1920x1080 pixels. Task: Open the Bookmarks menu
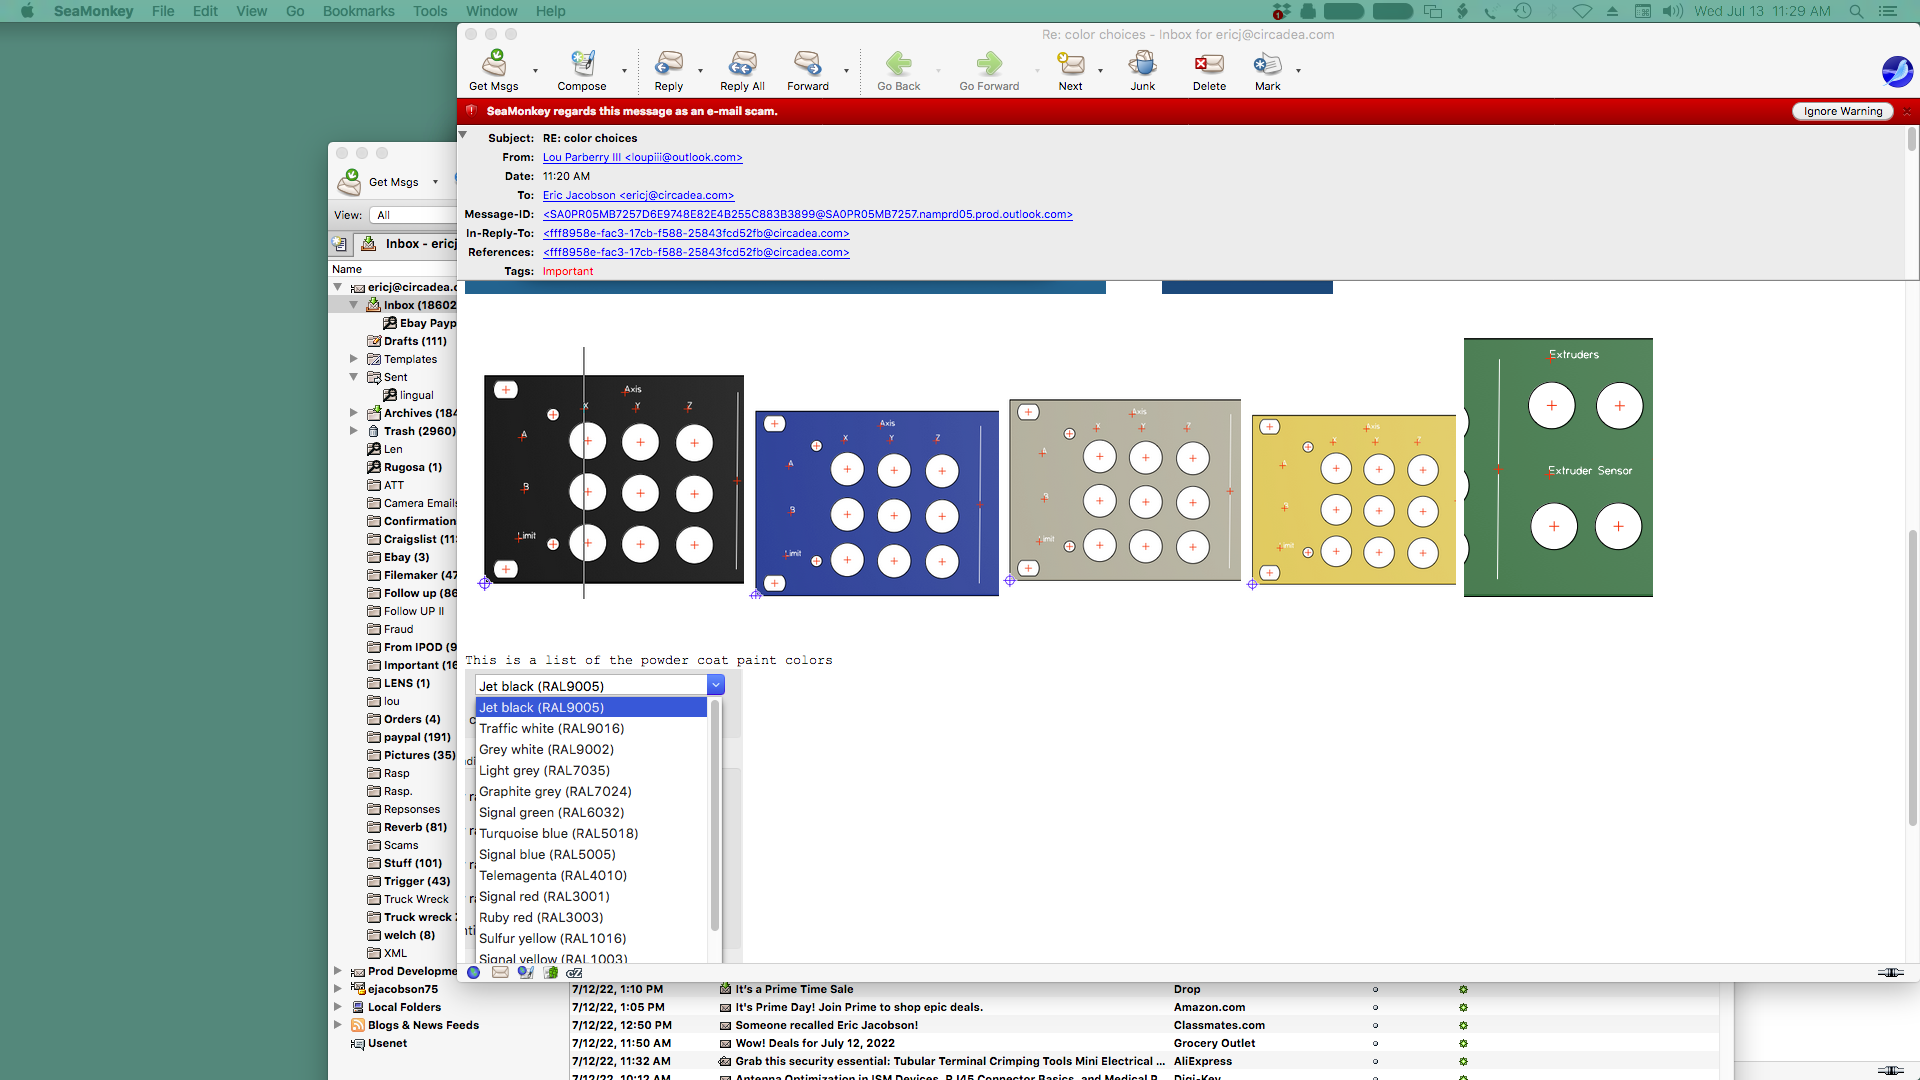click(358, 11)
